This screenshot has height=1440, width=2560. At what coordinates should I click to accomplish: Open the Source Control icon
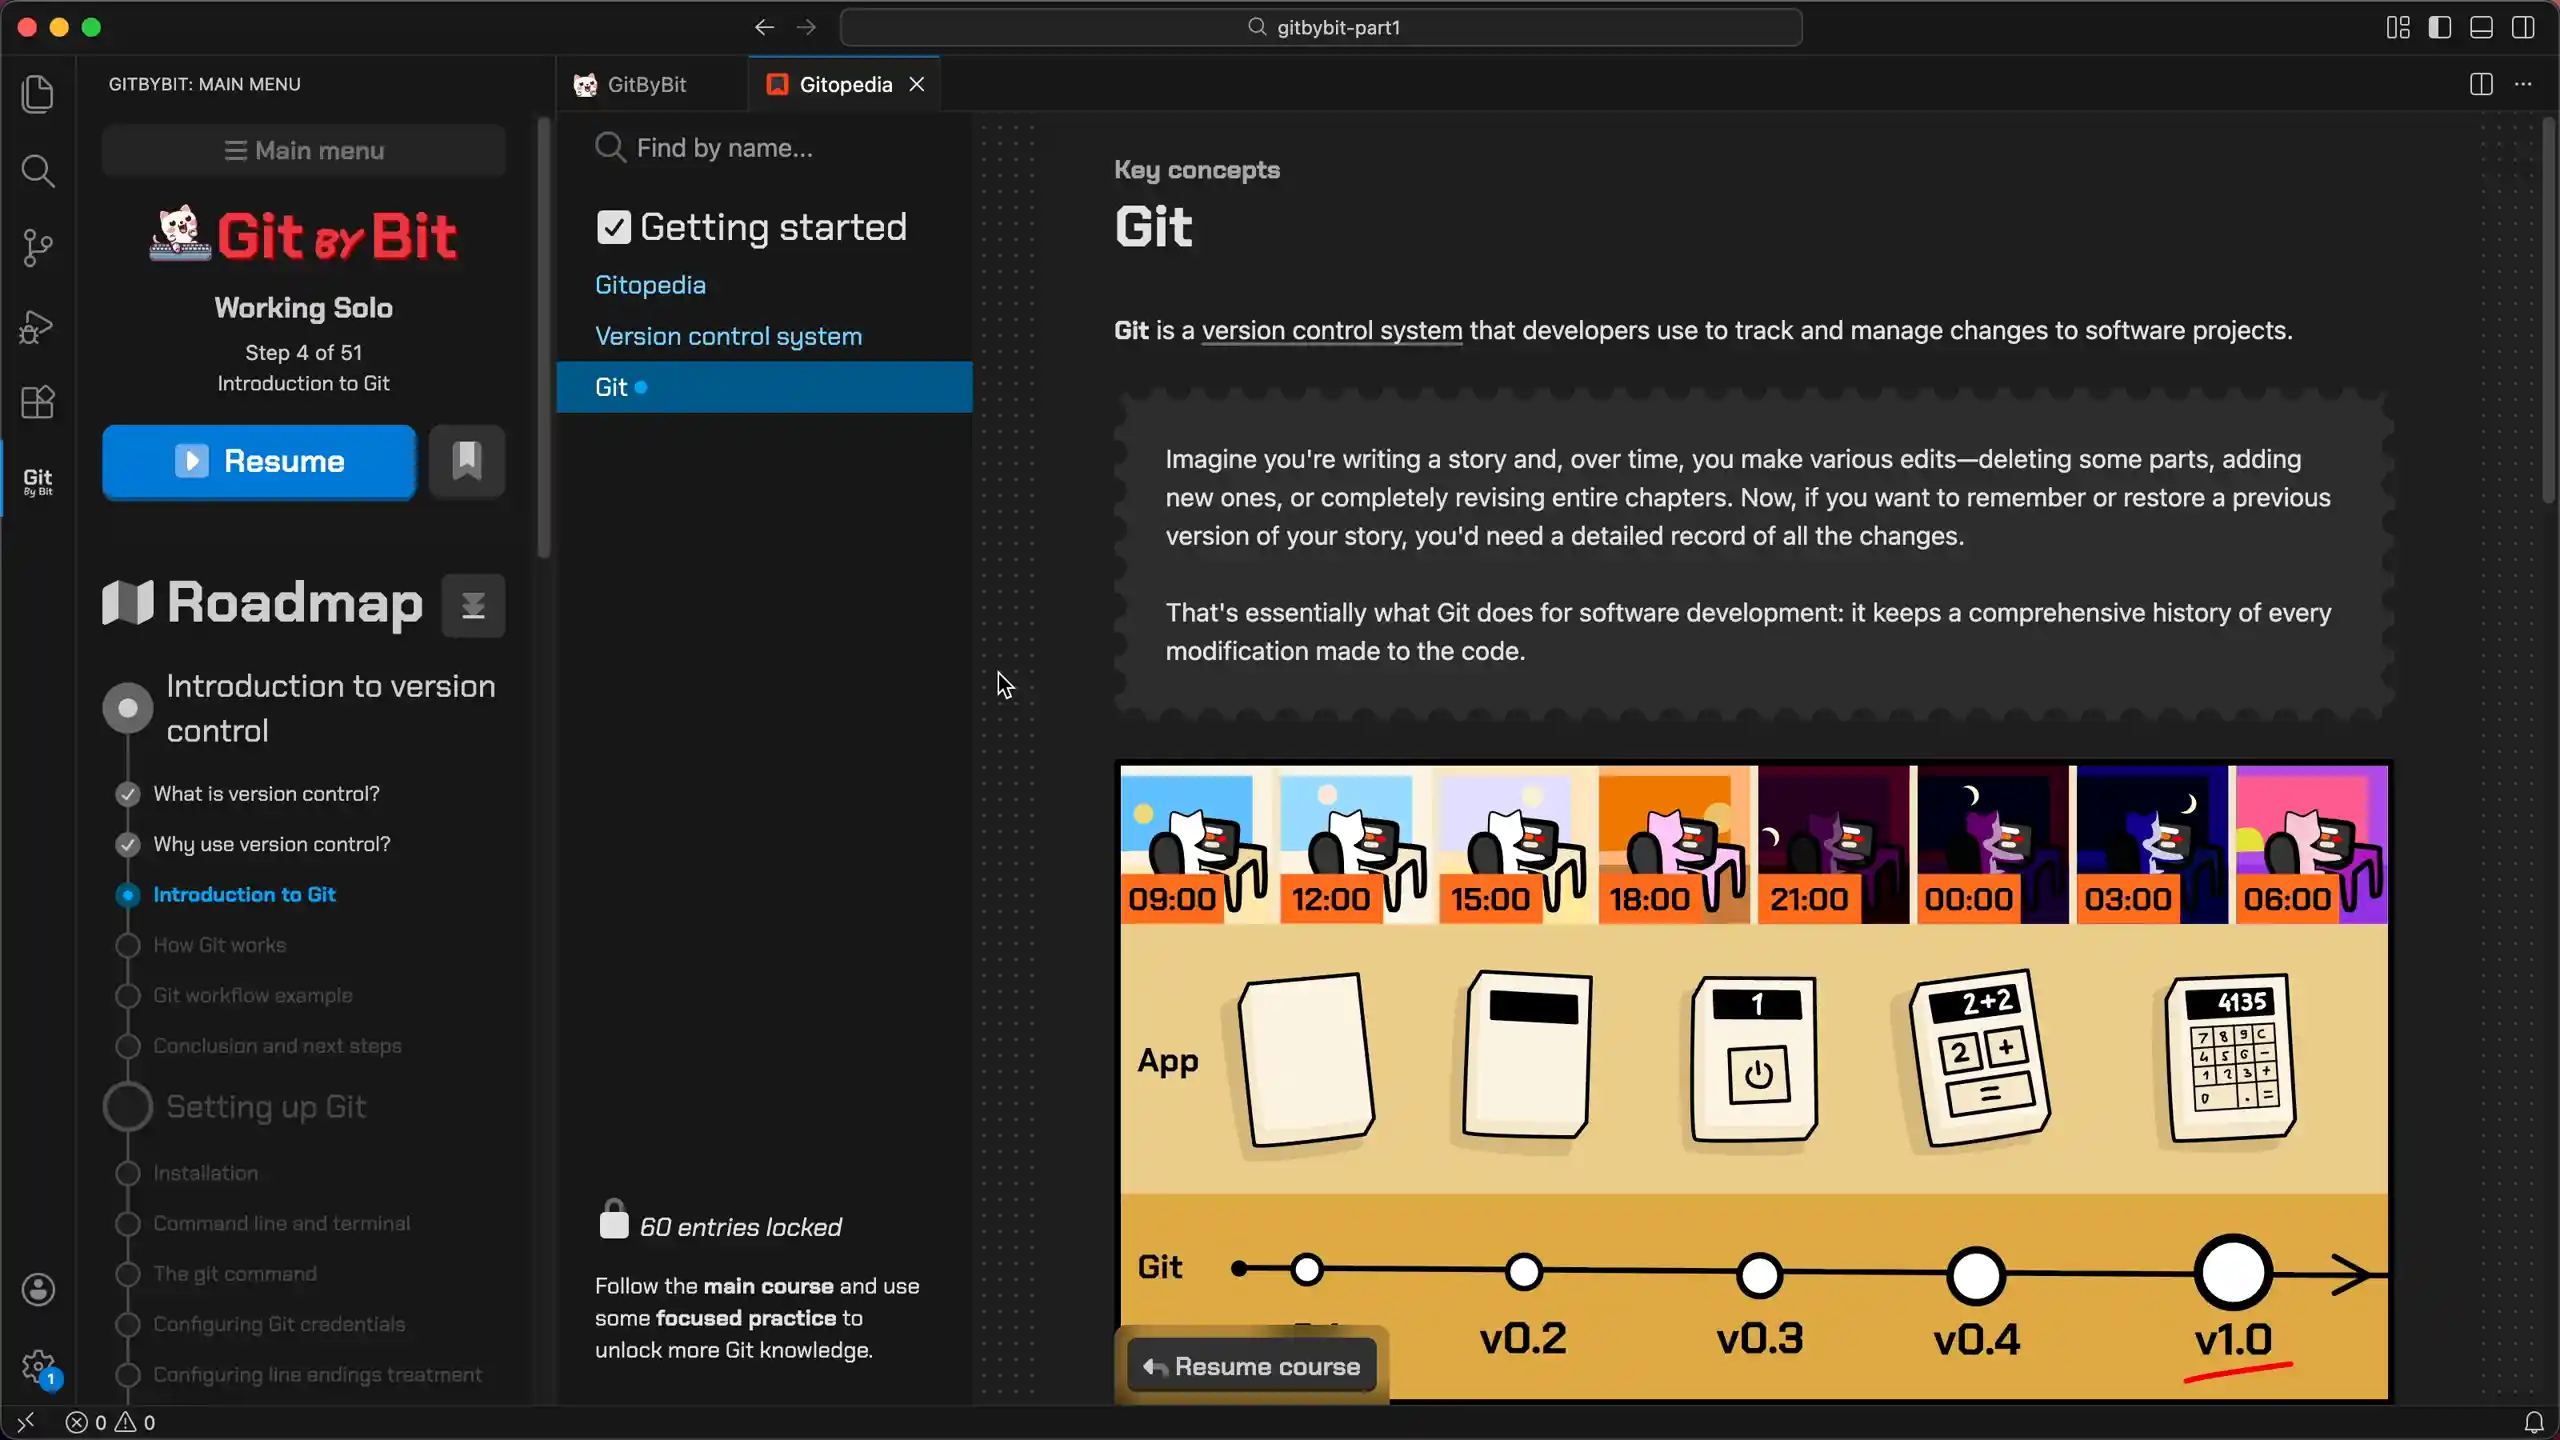[x=38, y=248]
